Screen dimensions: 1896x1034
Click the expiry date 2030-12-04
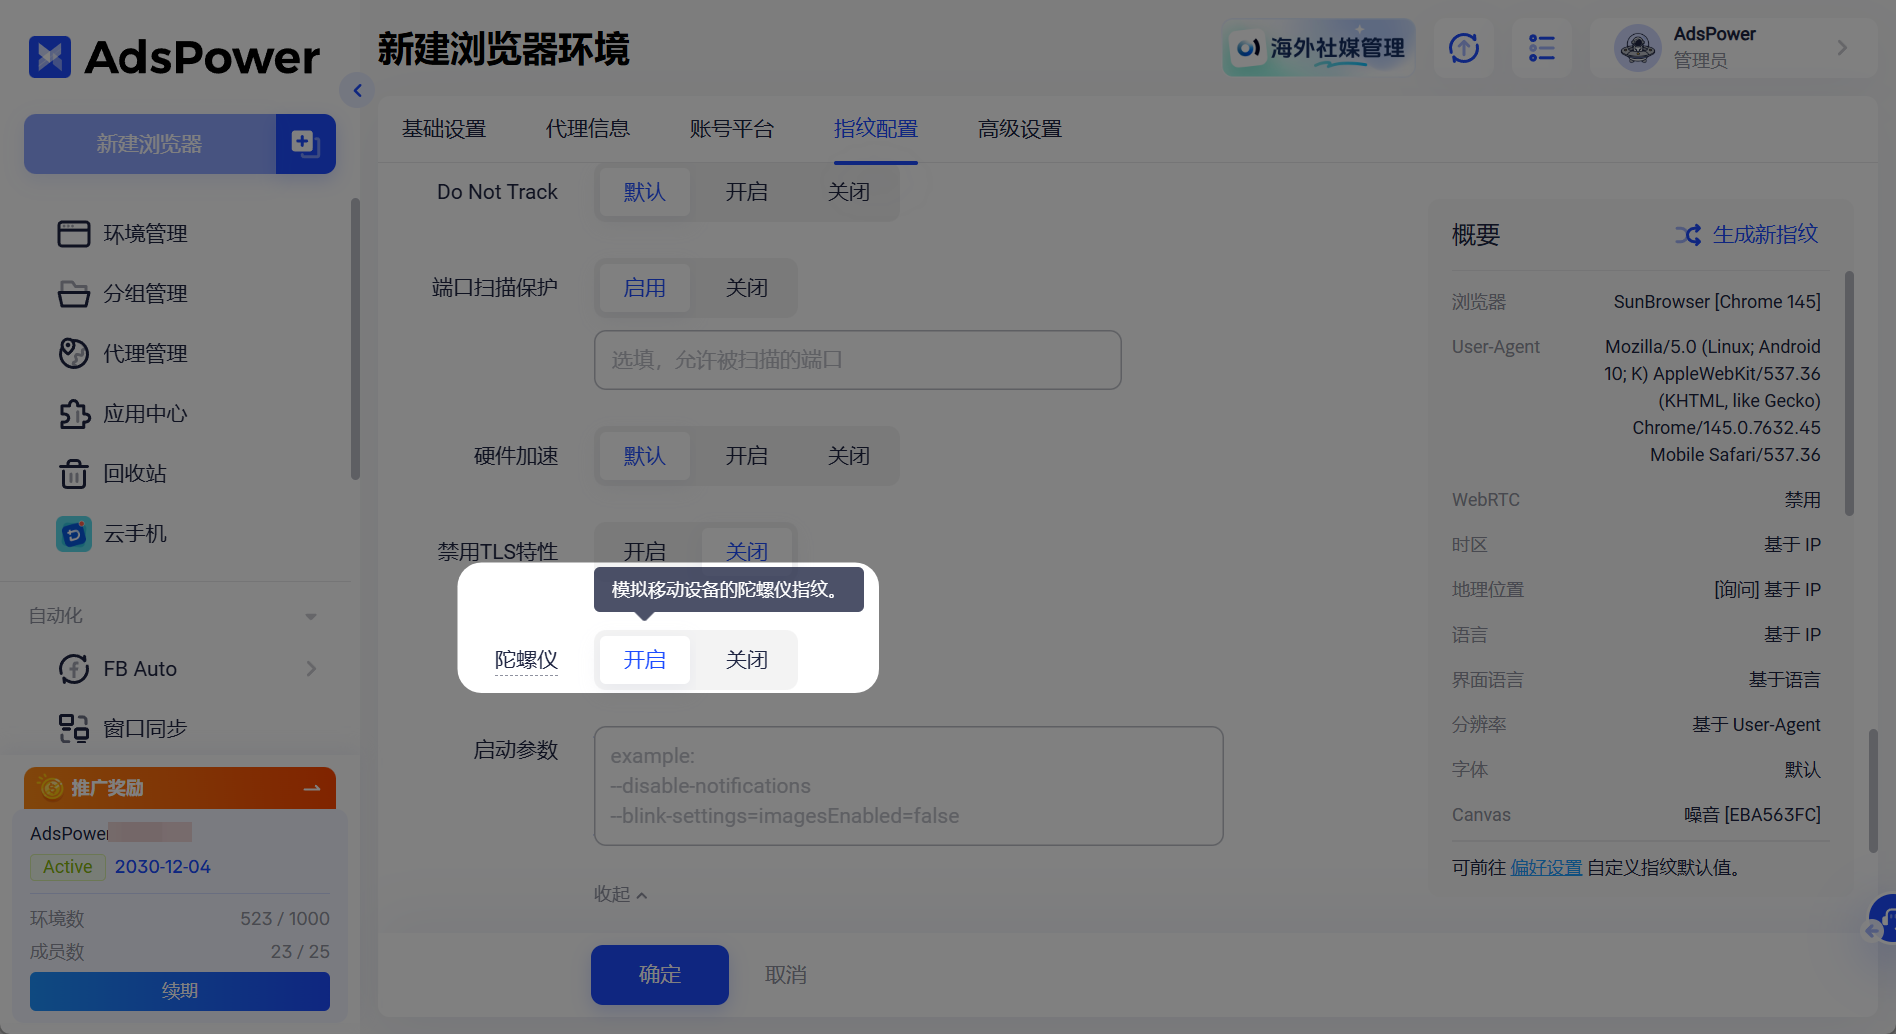pos(163,867)
